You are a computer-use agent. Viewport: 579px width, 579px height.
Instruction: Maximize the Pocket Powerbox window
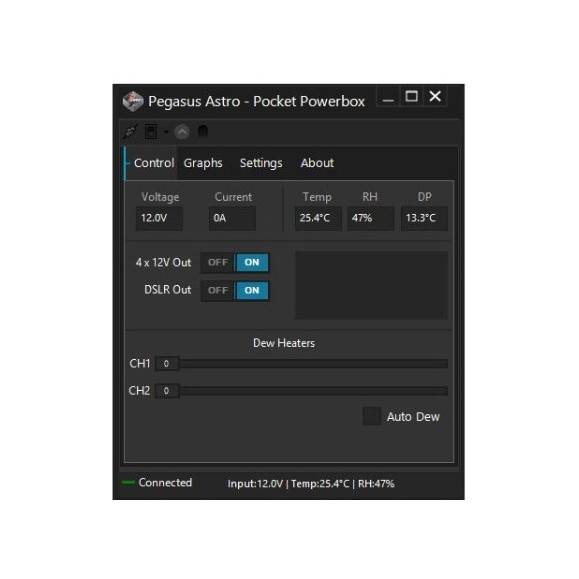coord(411,97)
